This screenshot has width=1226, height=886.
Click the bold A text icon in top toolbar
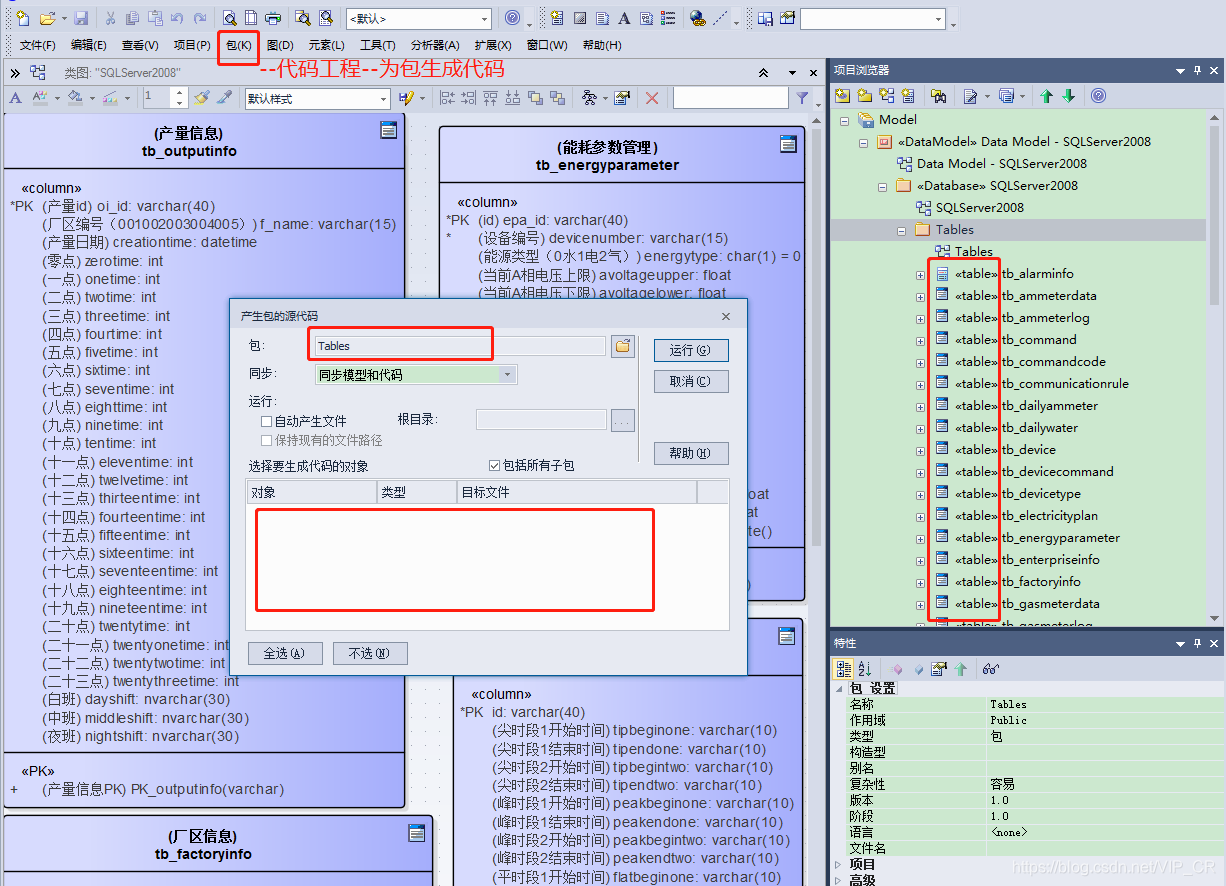tap(624, 18)
